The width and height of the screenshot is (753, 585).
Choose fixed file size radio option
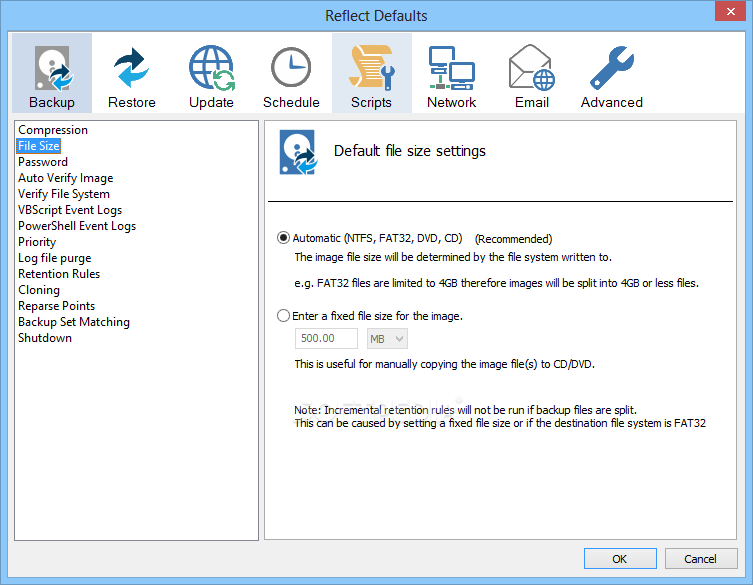tap(283, 316)
